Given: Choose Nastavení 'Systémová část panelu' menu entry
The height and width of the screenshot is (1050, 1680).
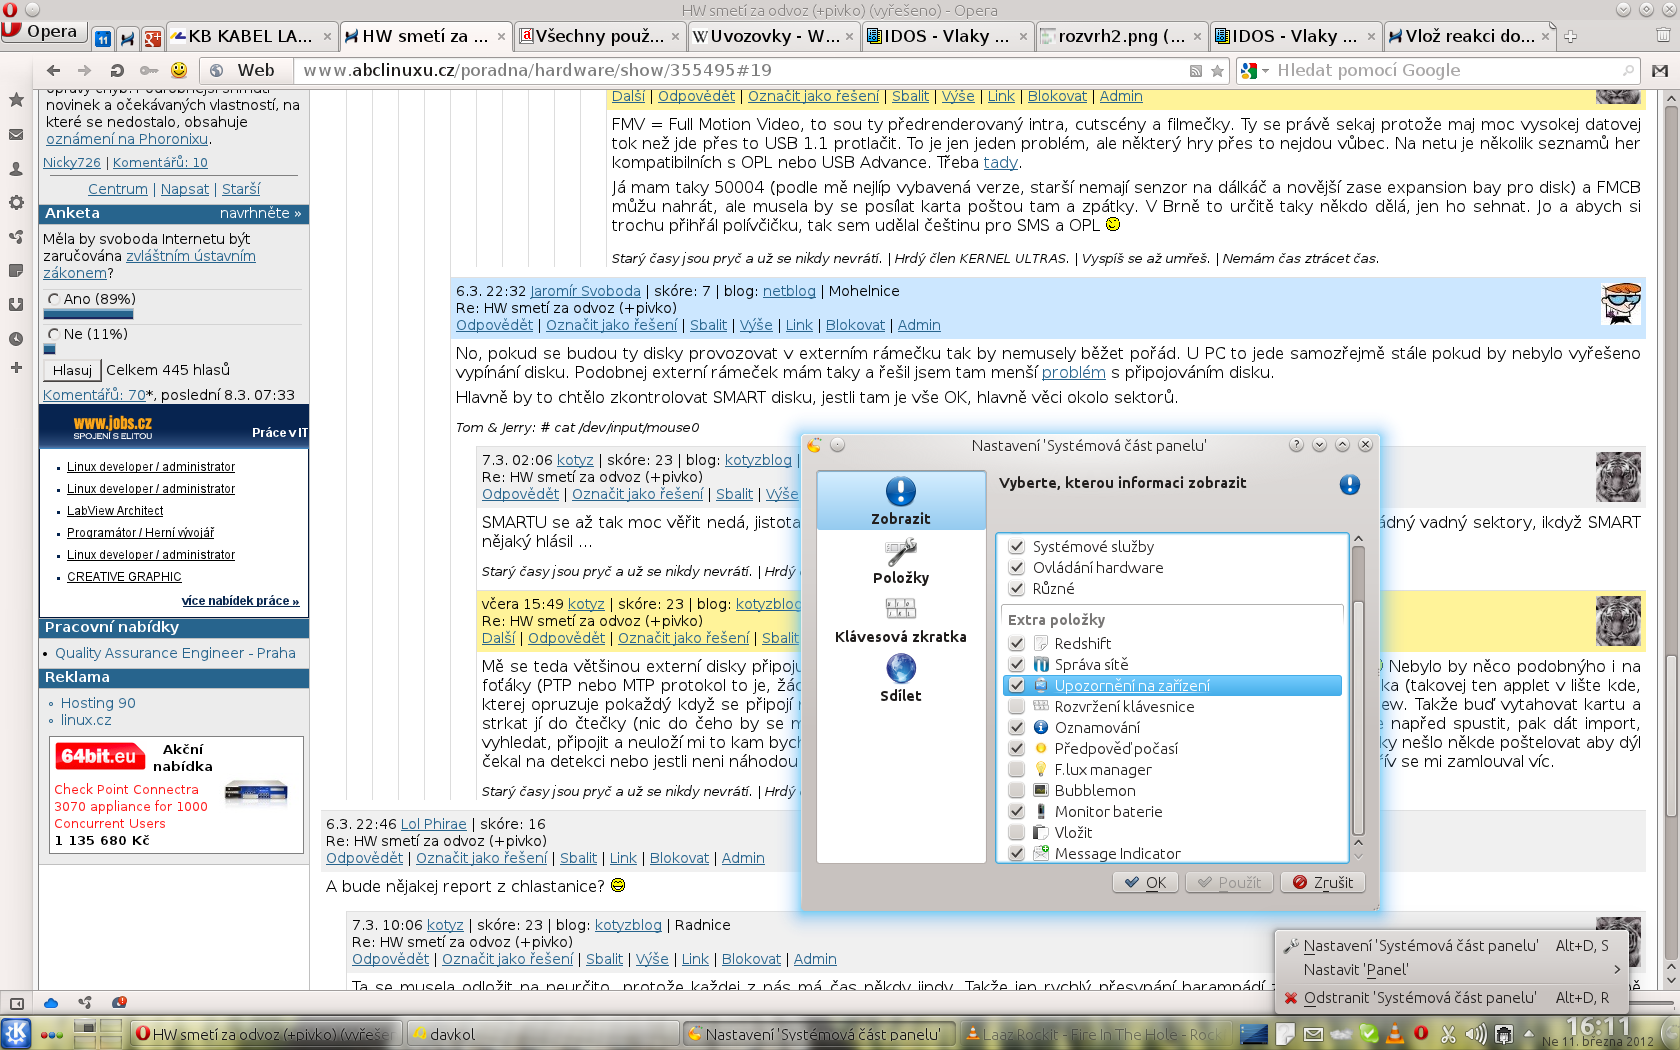Looking at the screenshot, I should click(x=1452, y=946).
